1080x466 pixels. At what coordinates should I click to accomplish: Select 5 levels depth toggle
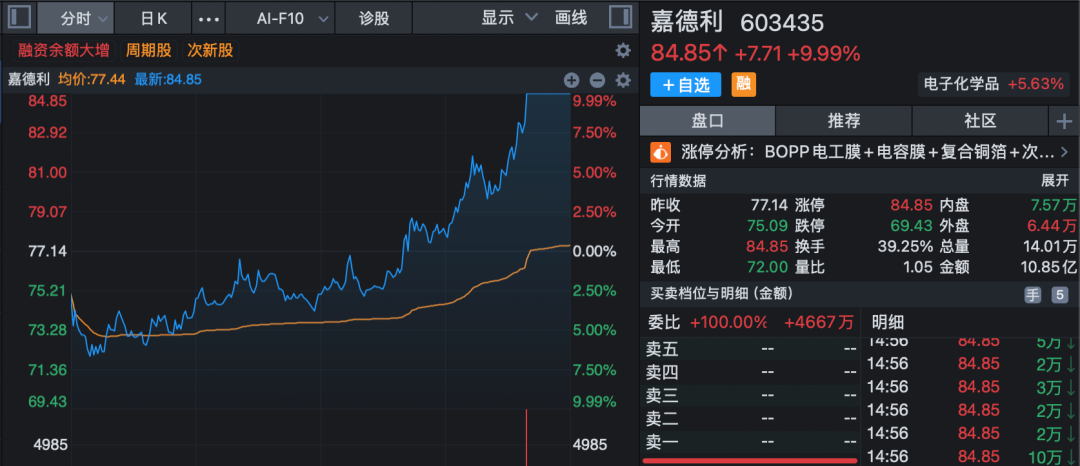click(1059, 295)
